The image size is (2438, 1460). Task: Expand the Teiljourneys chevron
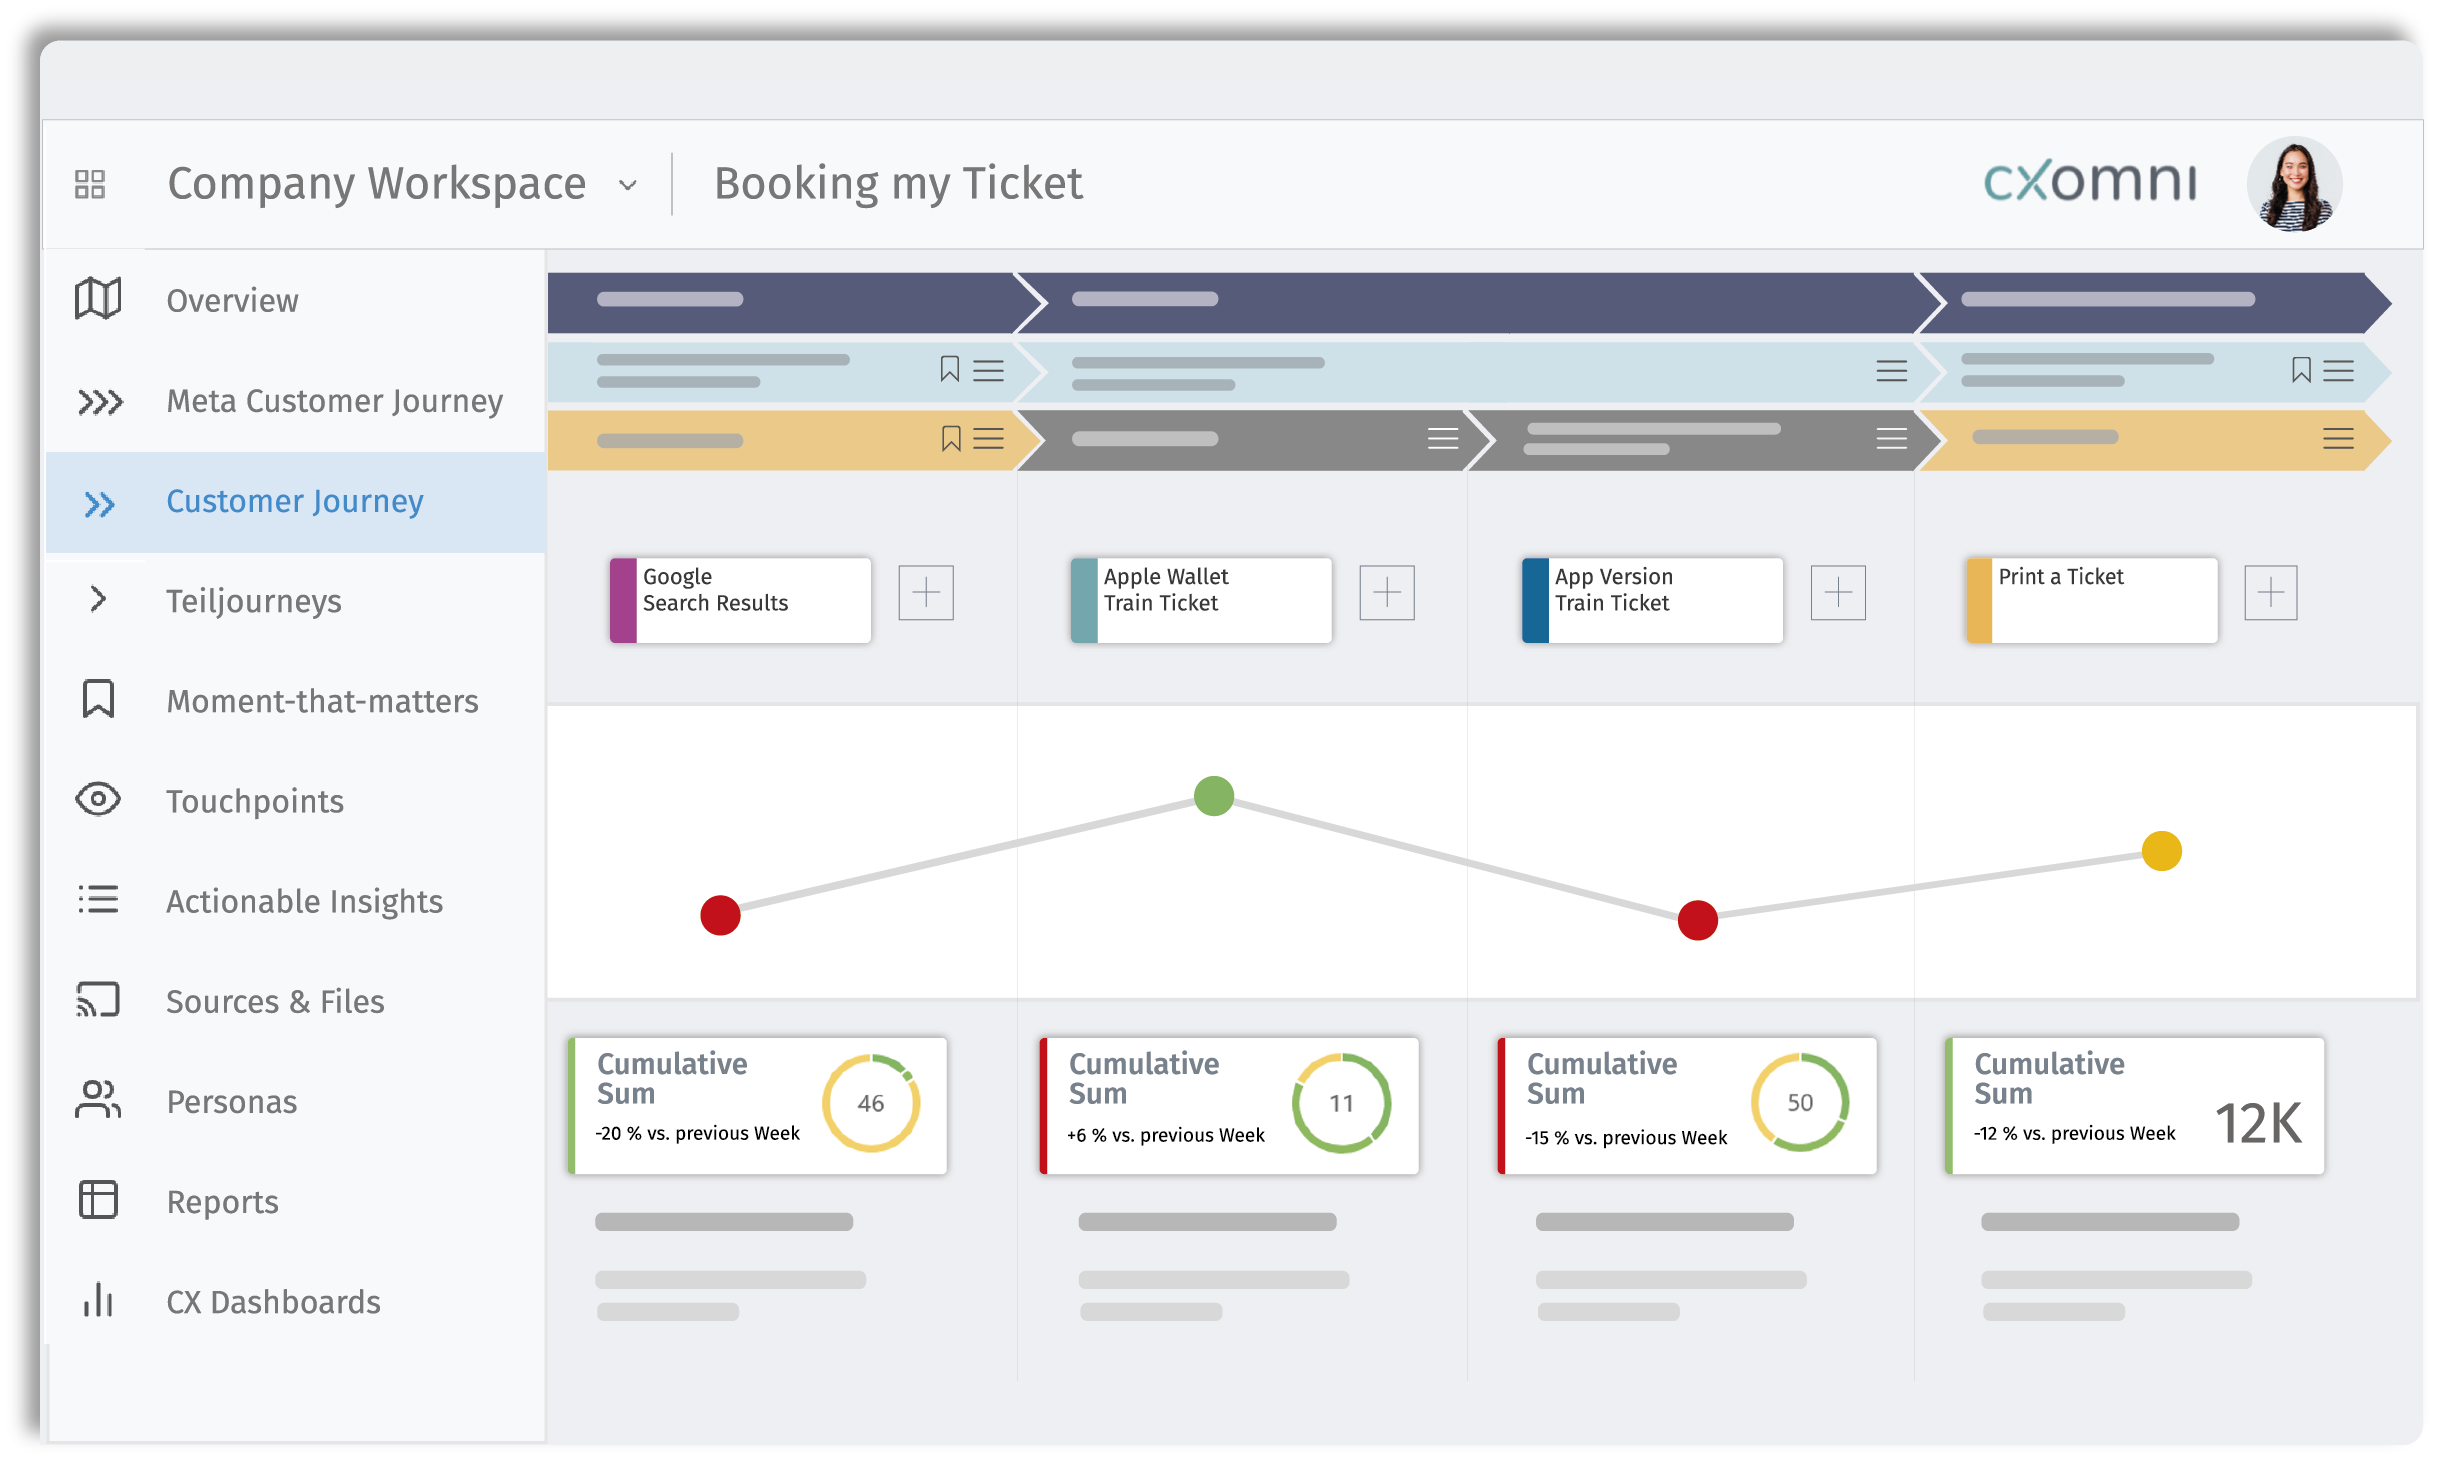pos(98,599)
